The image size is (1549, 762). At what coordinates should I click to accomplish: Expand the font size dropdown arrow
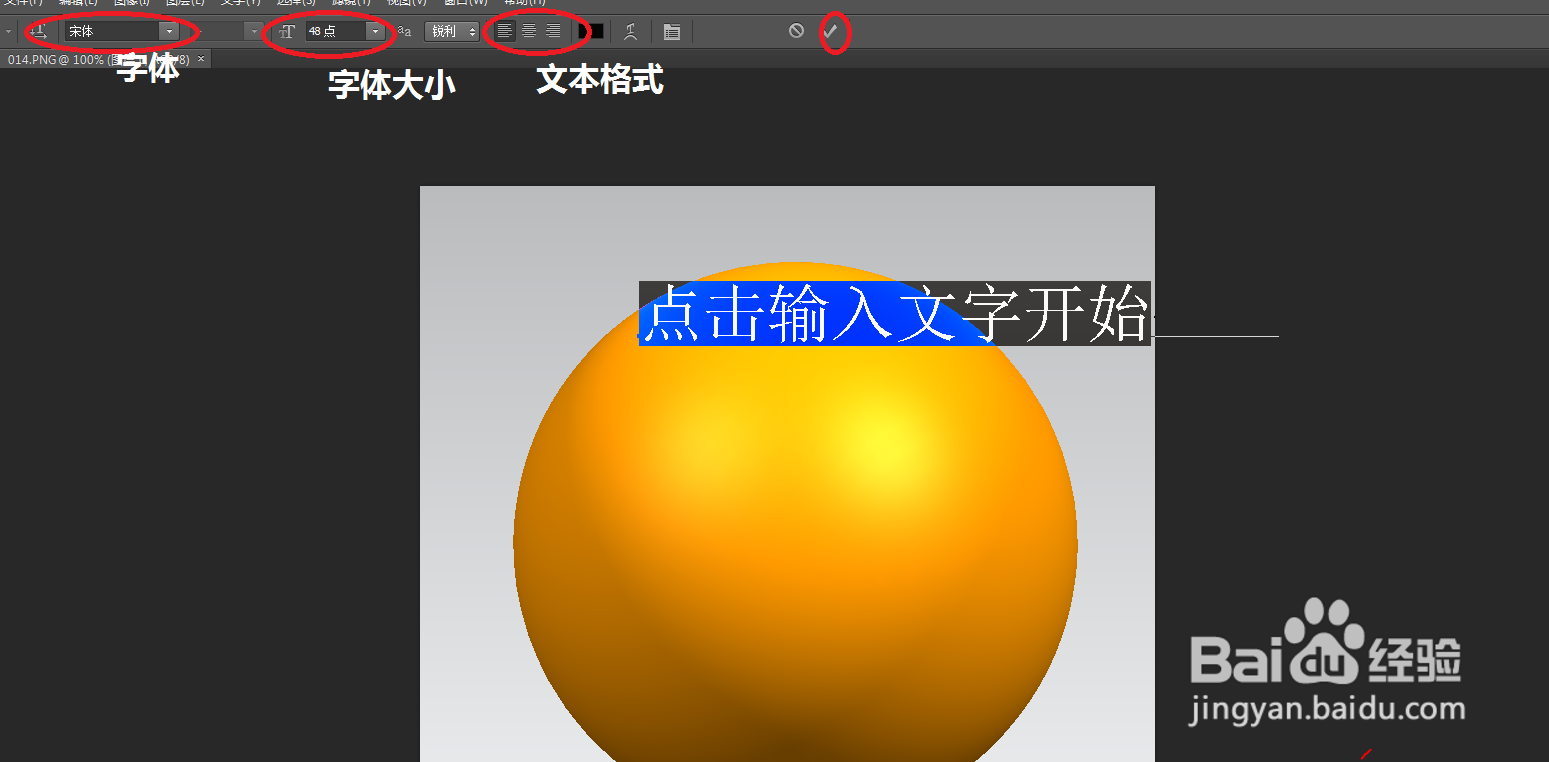tap(376, 32)
